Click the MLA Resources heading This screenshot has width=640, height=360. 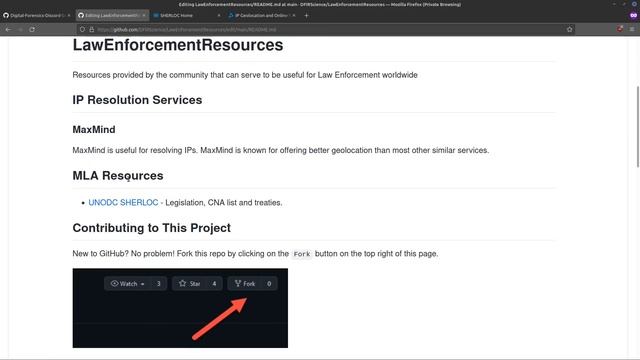pos(118,176)
